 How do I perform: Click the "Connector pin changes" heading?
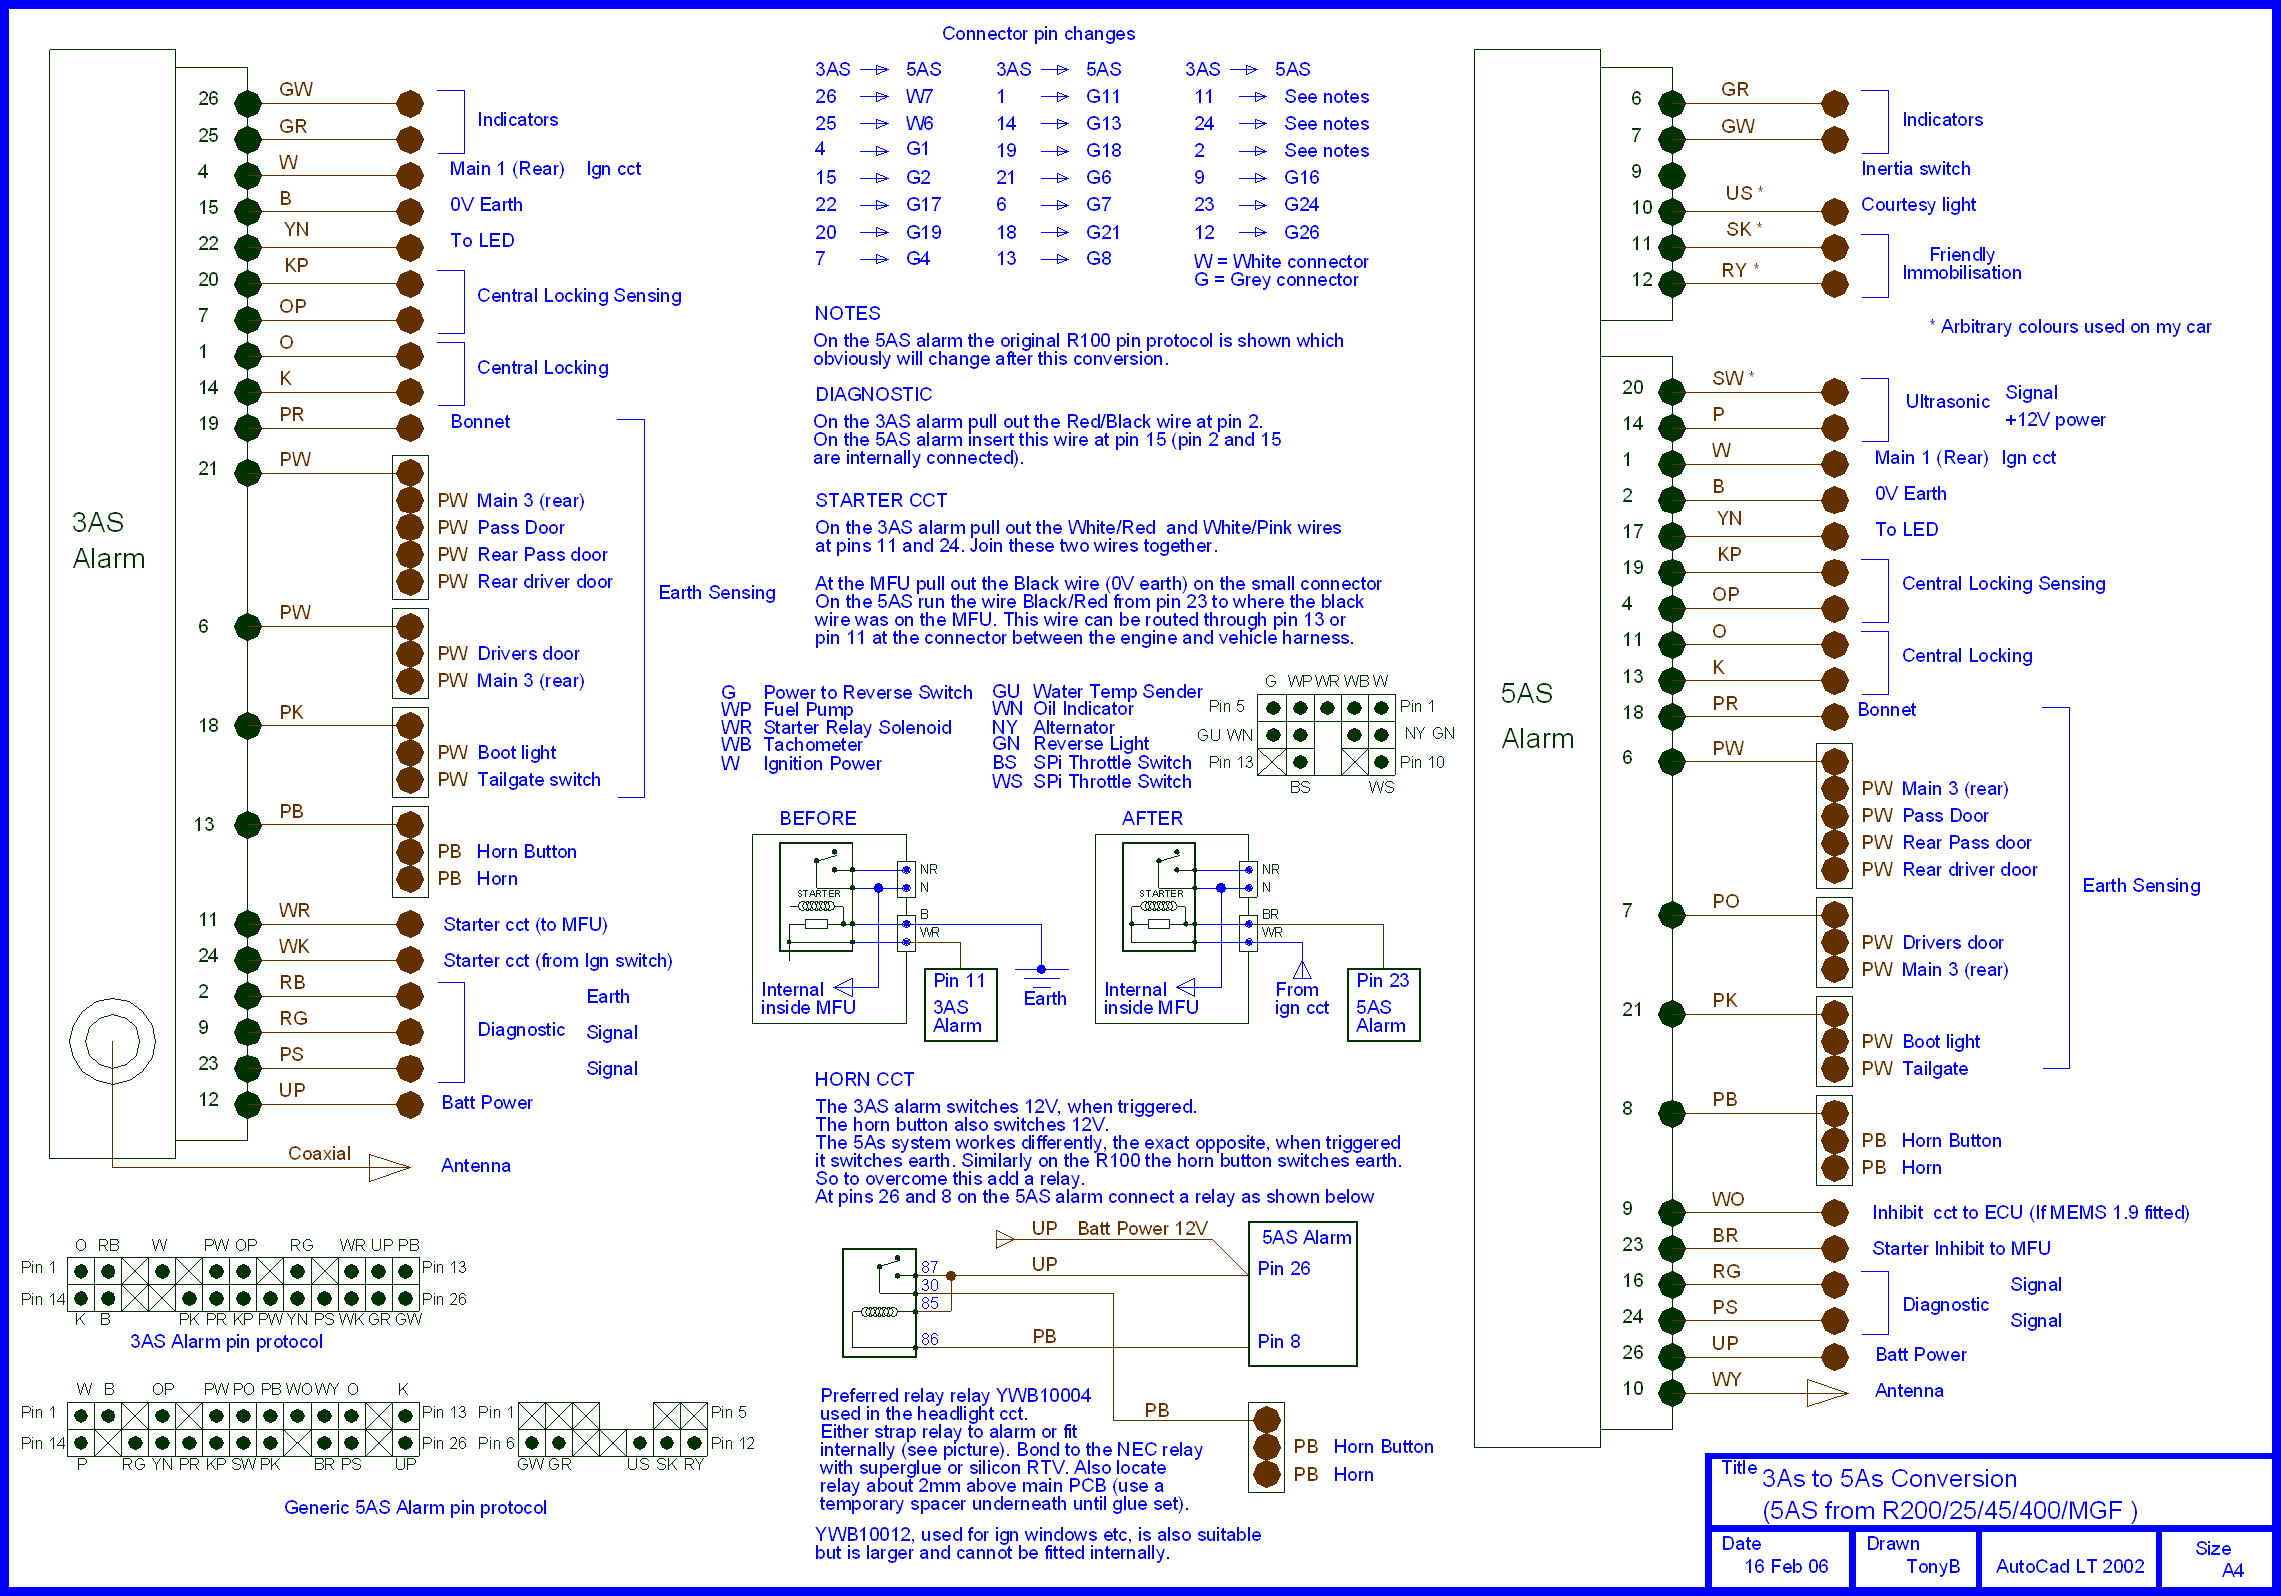pos(1038,34)
